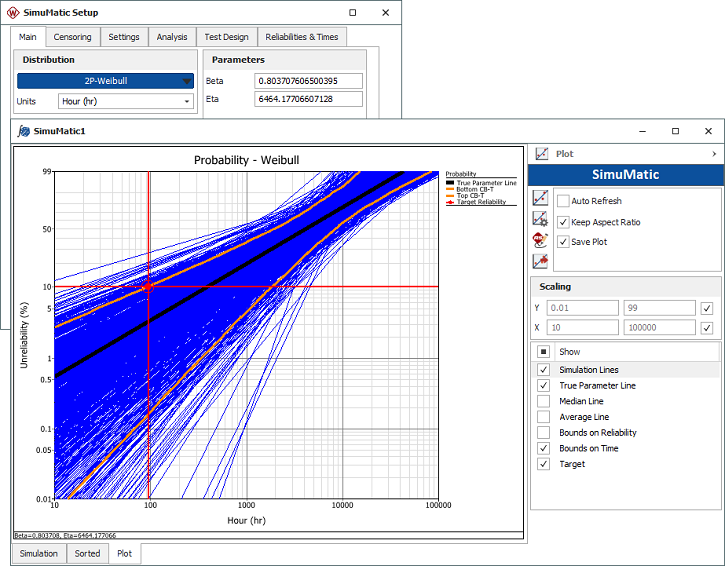Uncheck Keep Aspect Ratio
Viewport: 725px width, 566px height.
[564, 222]
